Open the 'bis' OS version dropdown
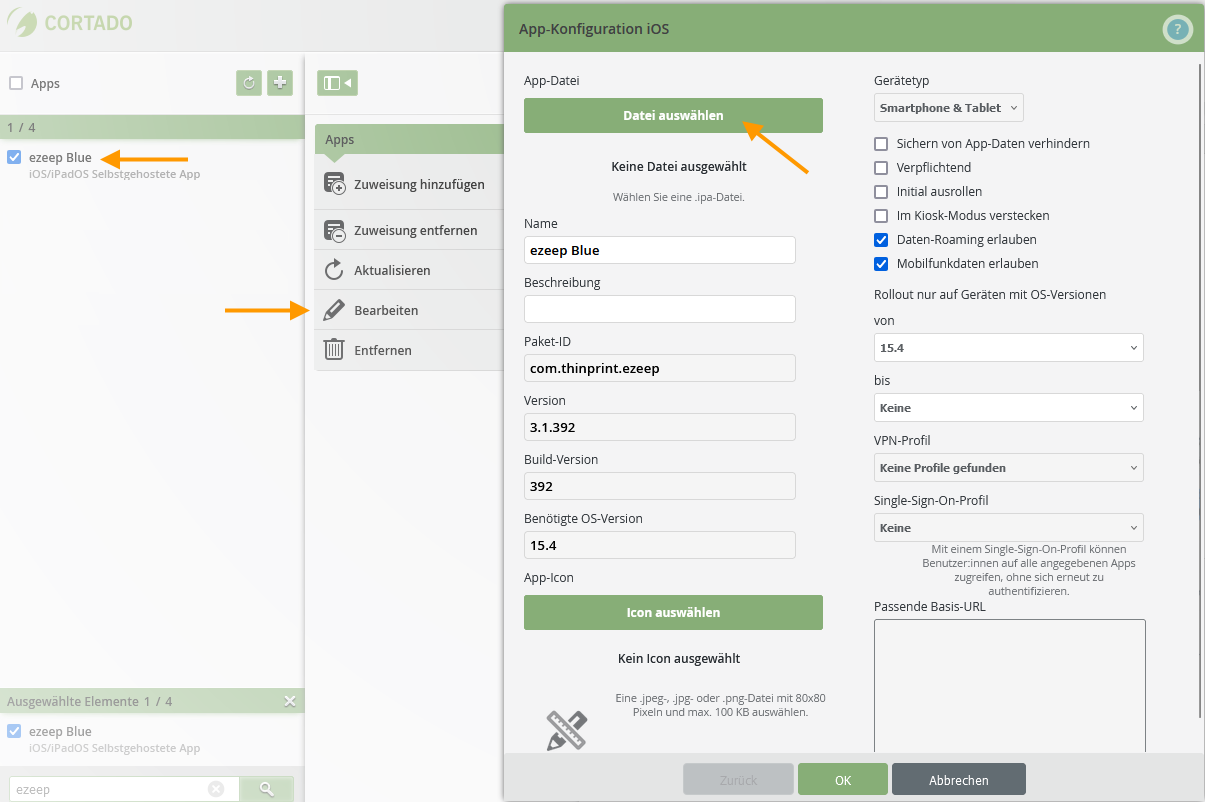Image resolution: width=1205 pixels, height=802 pixels. (x=1009, y=408)
